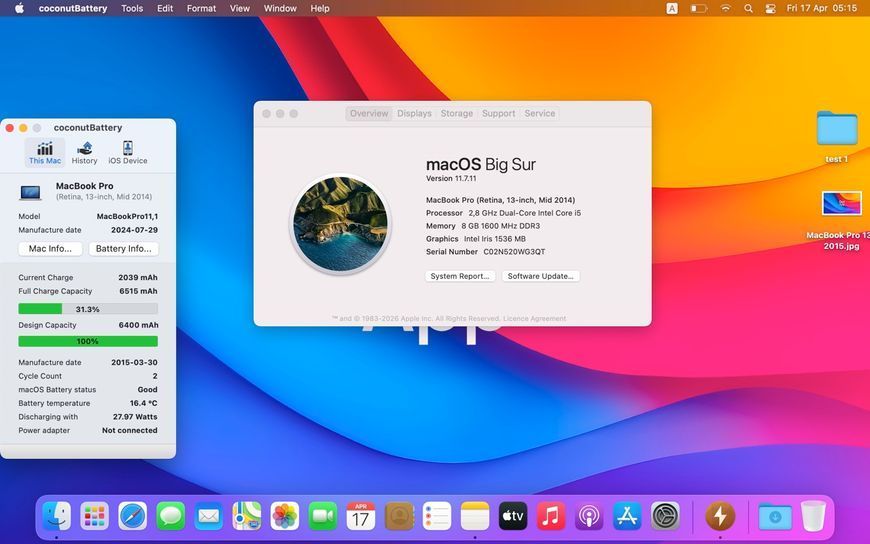Screen dimensions: 870x544
Task: Launch Podcasts from the Dock
Action: click(x=589, y=516)
